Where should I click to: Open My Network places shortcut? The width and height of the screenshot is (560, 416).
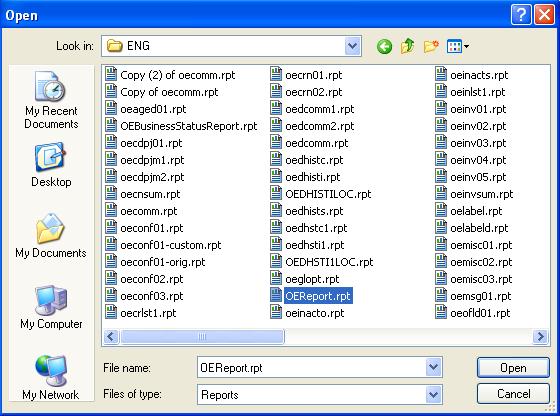51,377
